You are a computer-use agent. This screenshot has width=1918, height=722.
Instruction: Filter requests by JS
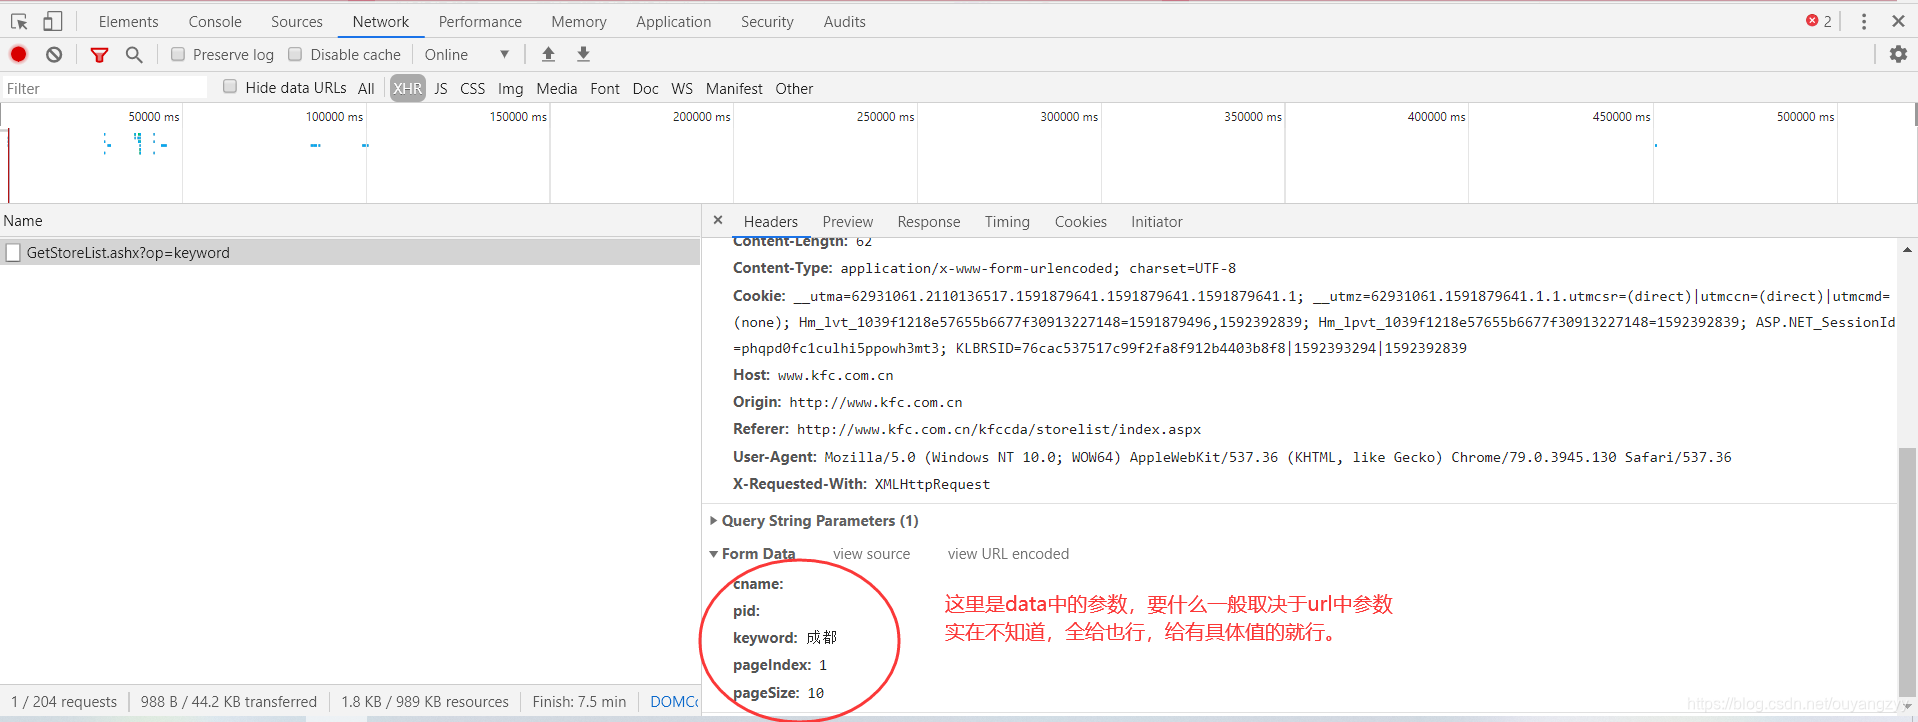pyautogui.click(x=441, y=88)
